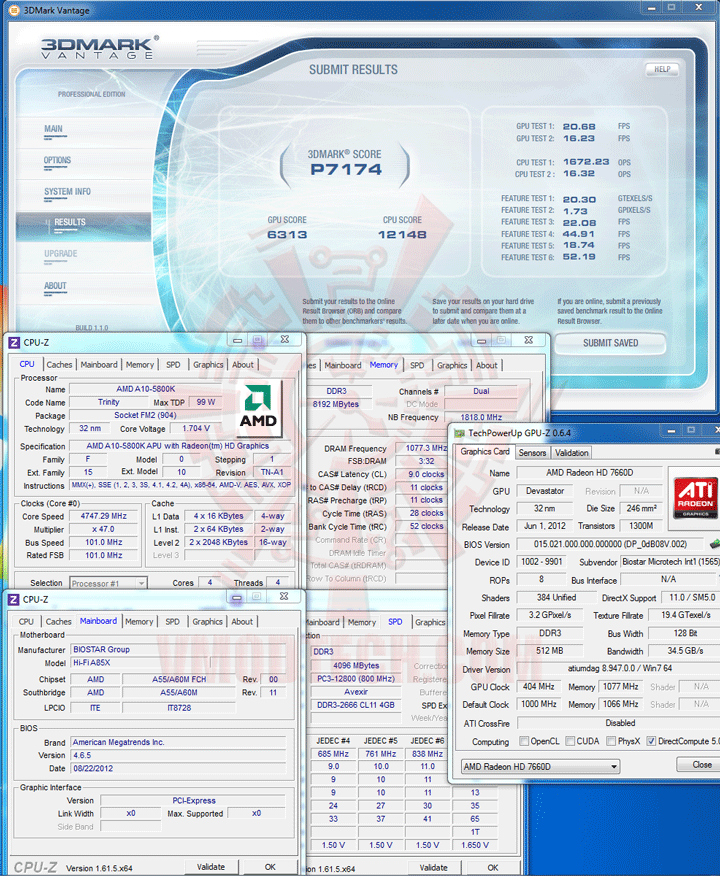Screen dimensions: 720x876
Task: Click OK in the CPU-Z Motherboard window
Action: pos(270,867)
